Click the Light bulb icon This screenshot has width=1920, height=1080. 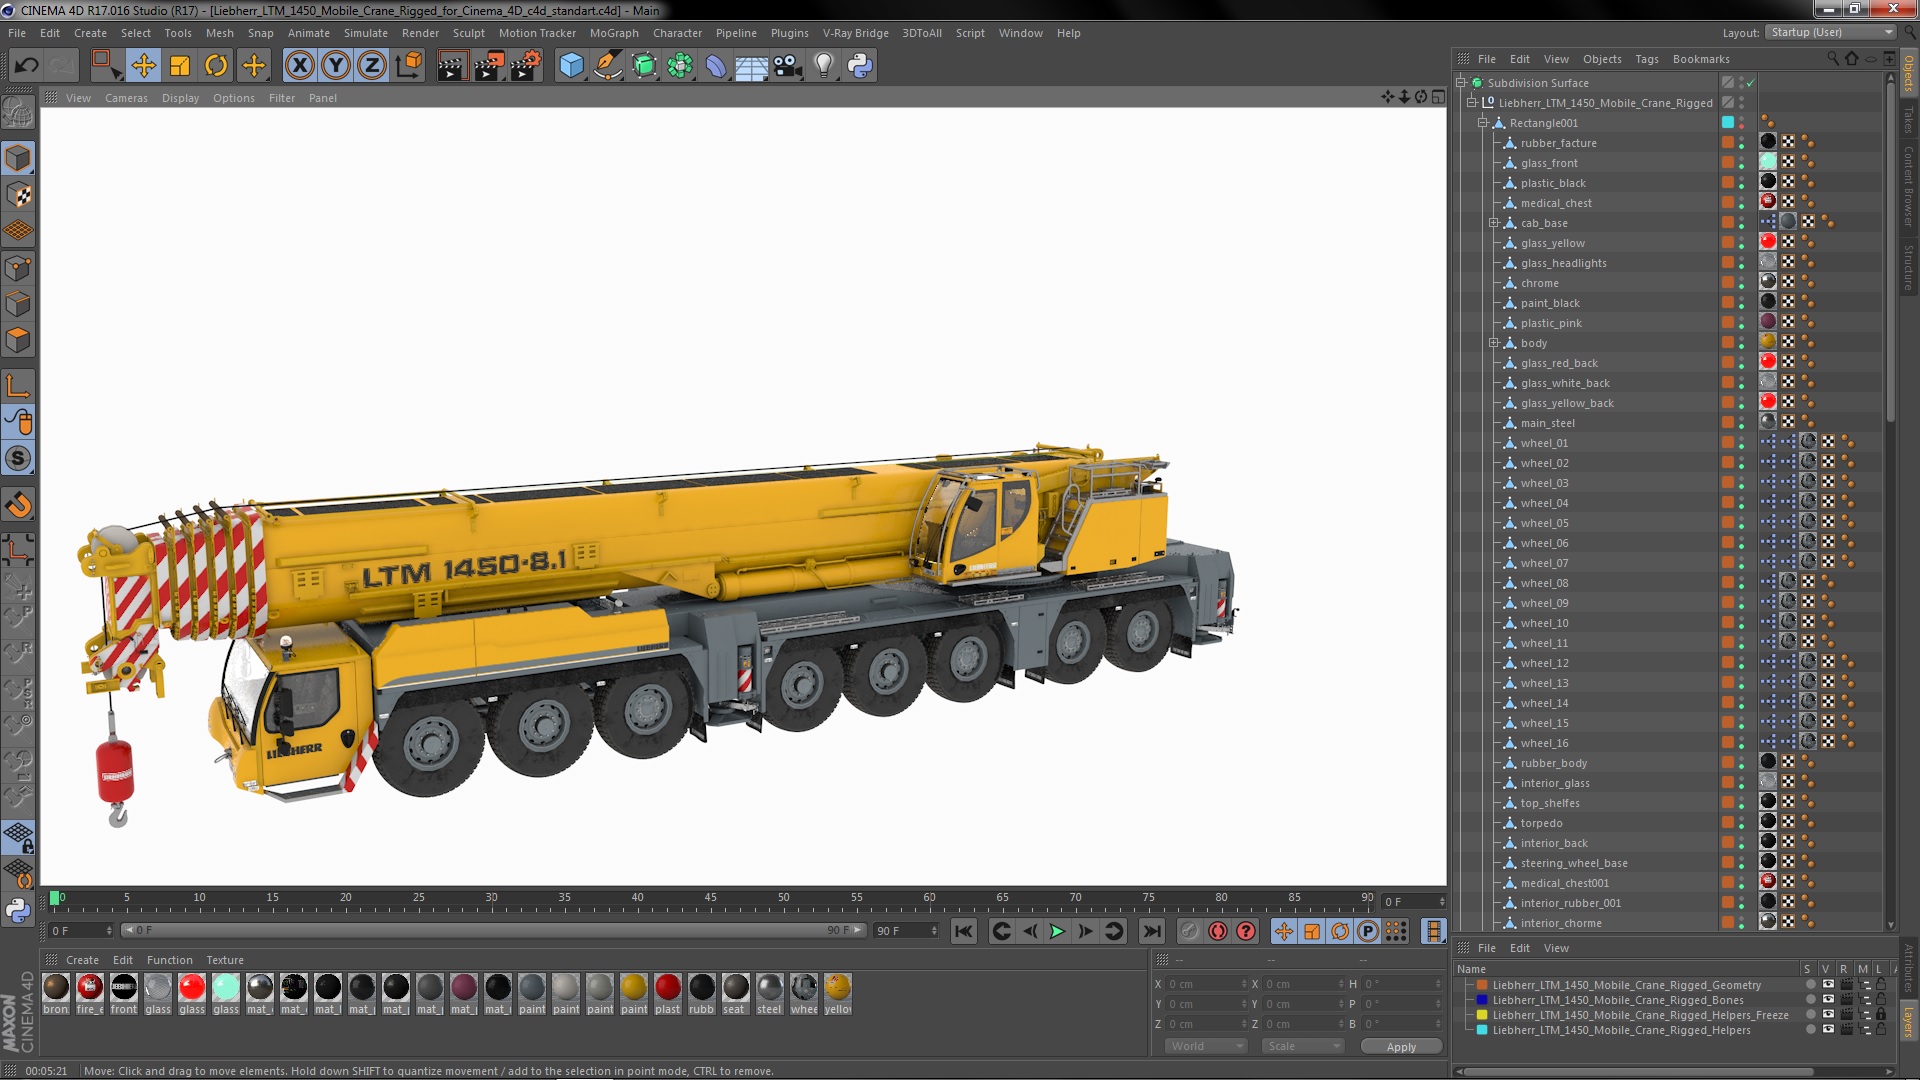coord(823,66)
